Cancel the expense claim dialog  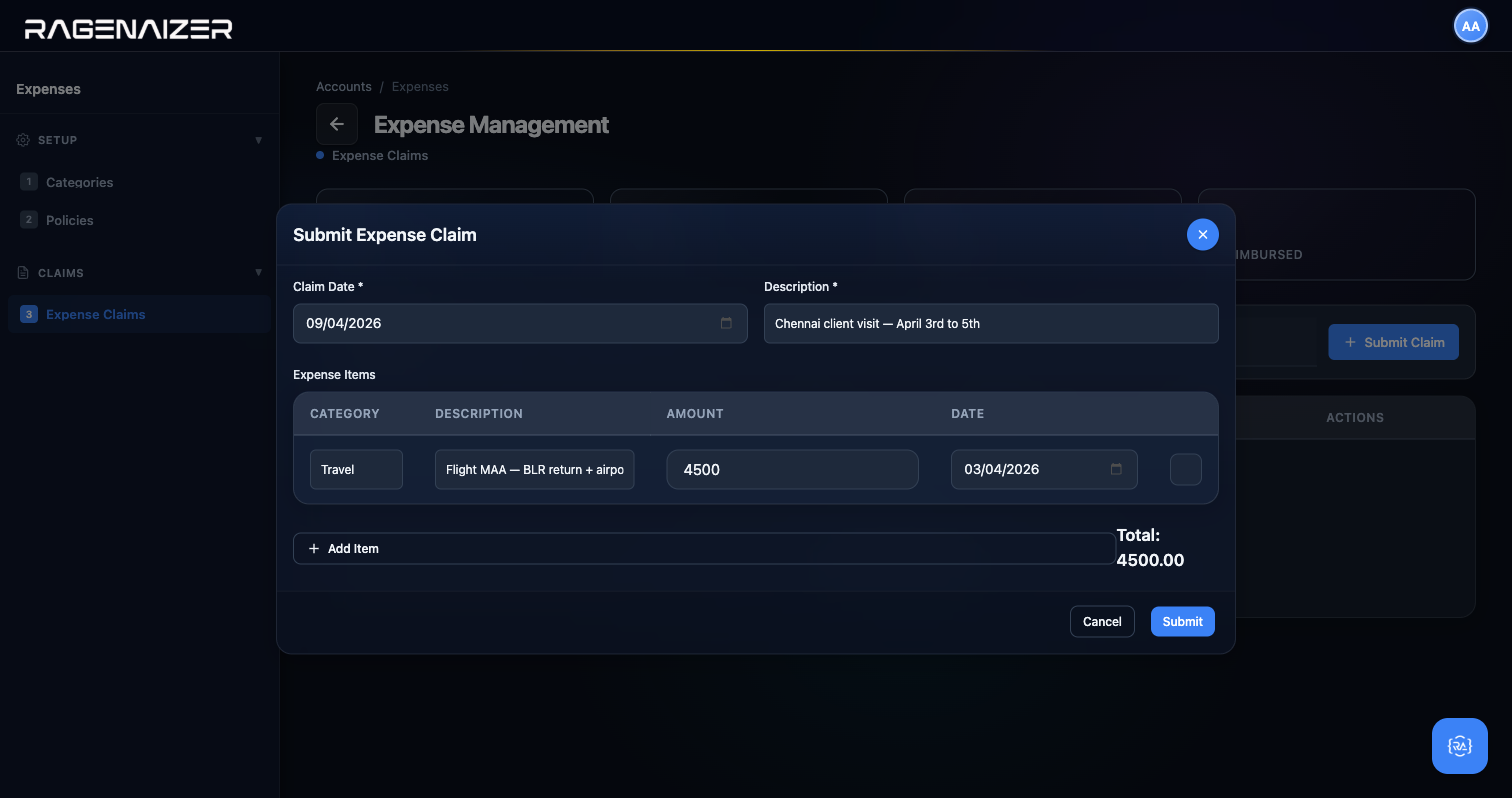click(1102, 621)
